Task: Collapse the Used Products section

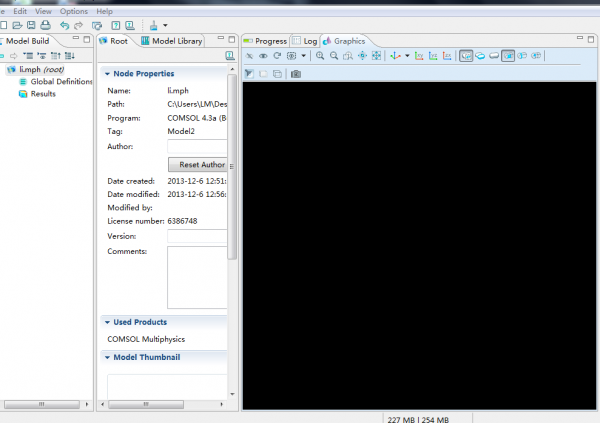Action: coord(107,322)
